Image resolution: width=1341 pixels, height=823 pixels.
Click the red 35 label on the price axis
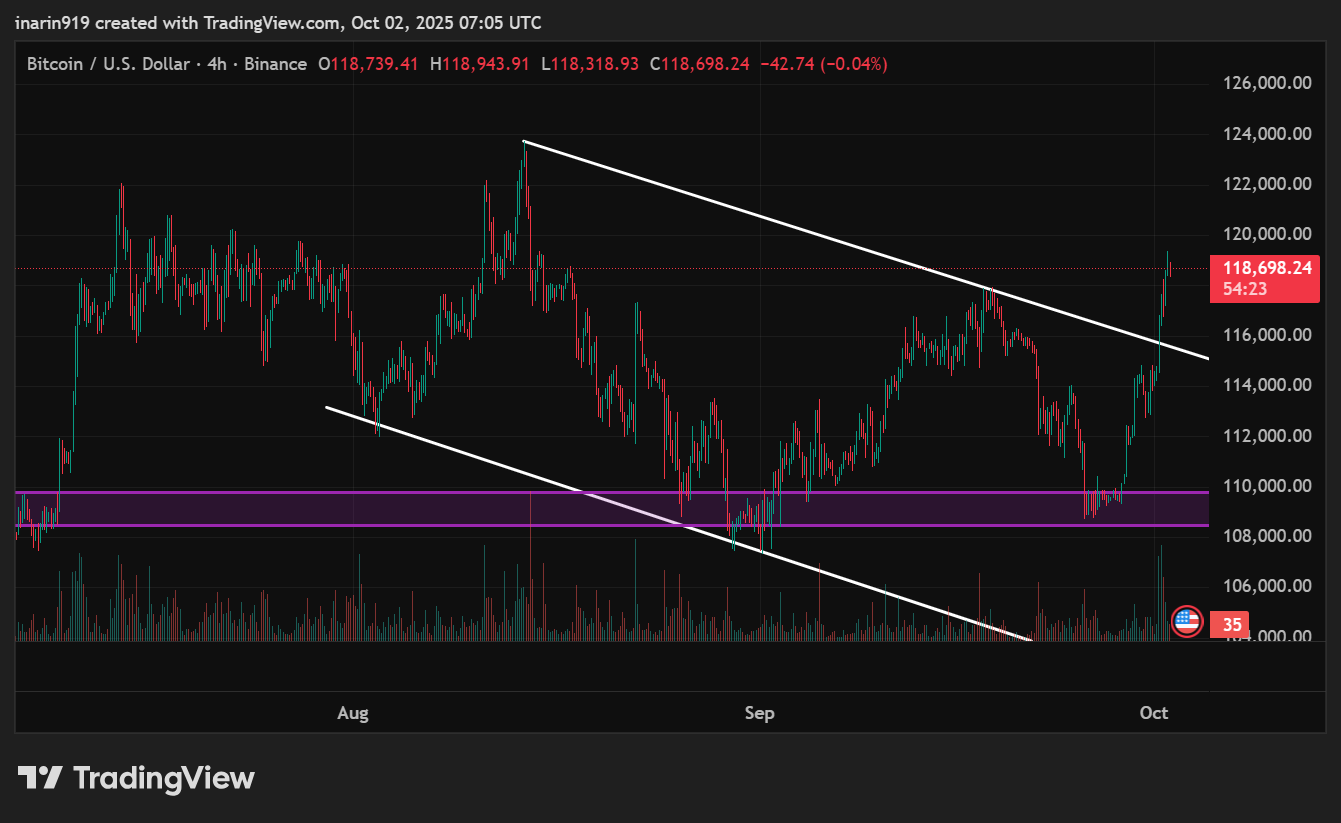pos(1232,625)
